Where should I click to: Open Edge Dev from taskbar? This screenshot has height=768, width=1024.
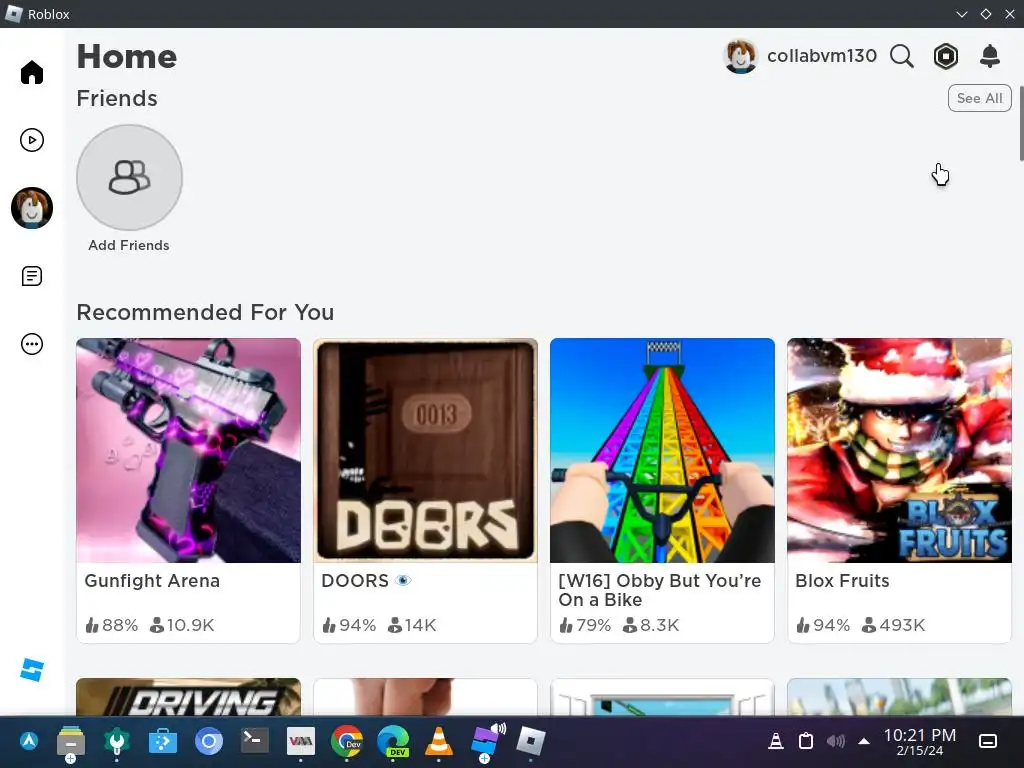coord(393,741)
